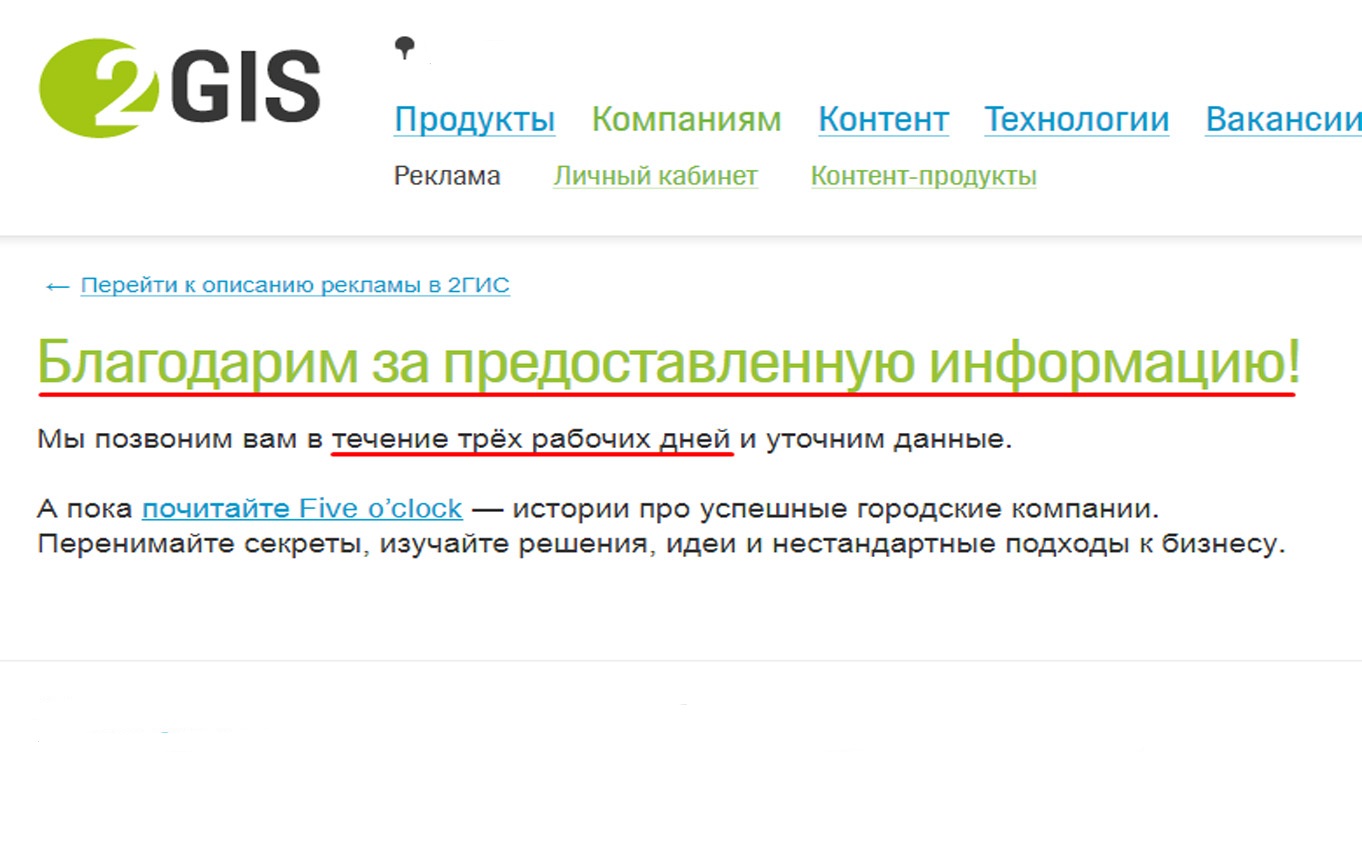The height and width of the screenshot is (865, 1362).
Task: Open the Компаниям section
Action: tap(686, 120)
